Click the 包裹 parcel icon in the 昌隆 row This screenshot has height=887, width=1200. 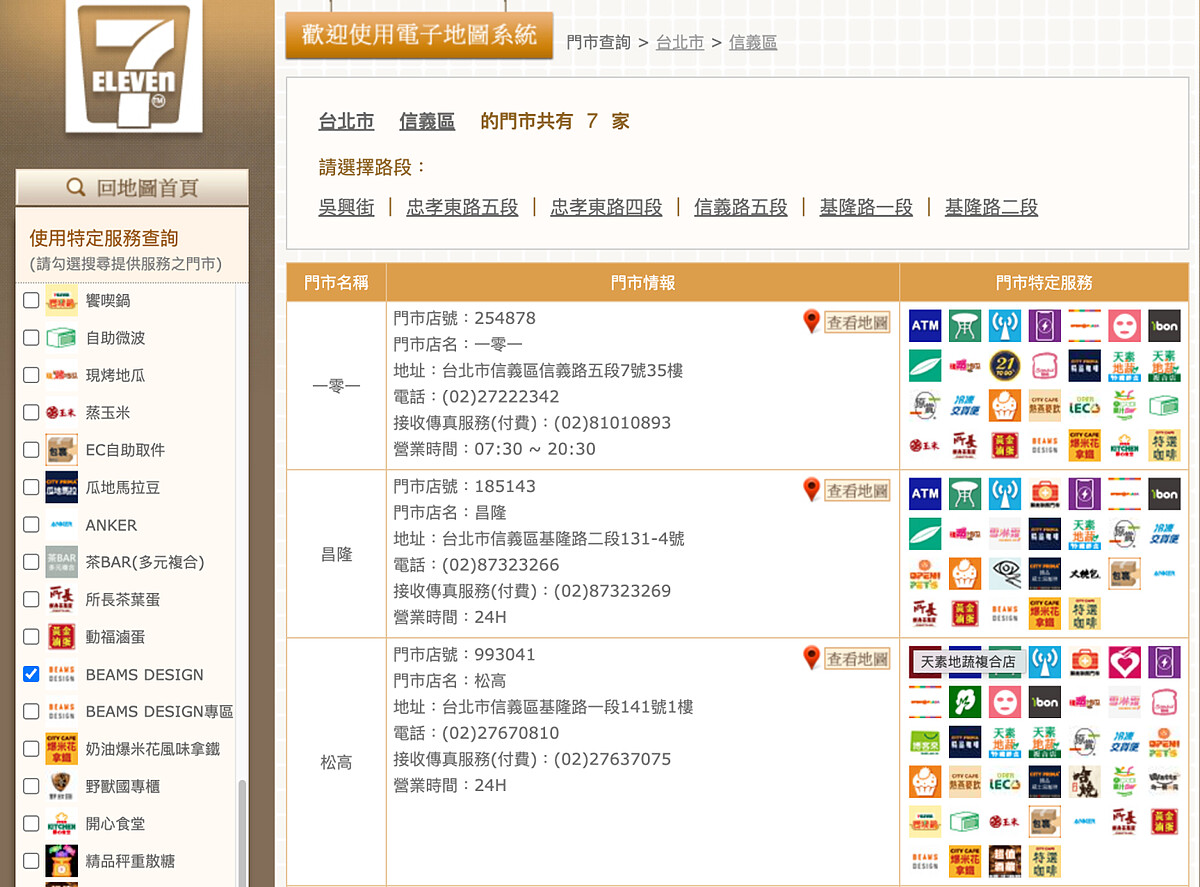(1124, 574)
